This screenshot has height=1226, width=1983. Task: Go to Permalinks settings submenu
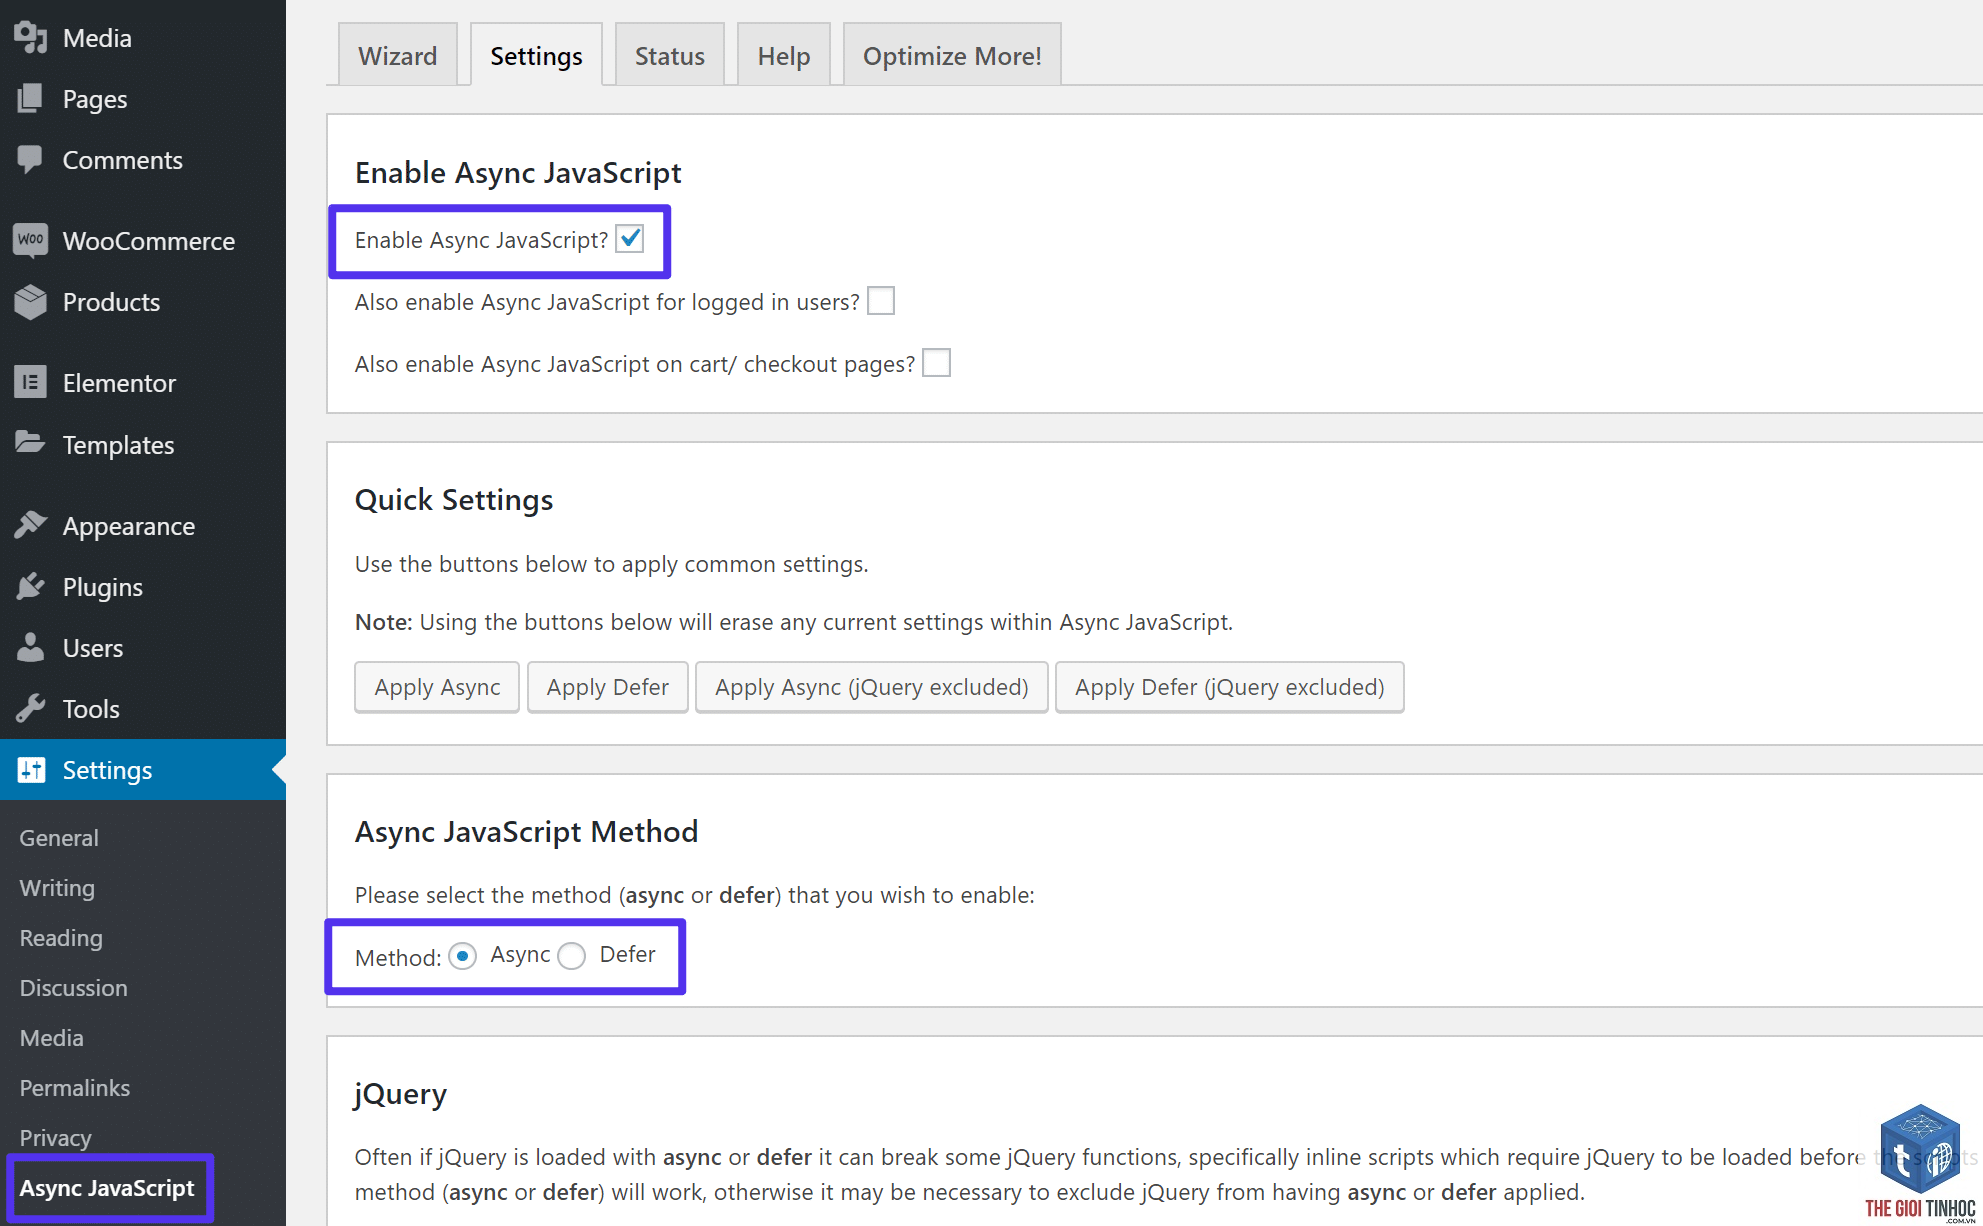75,1088
